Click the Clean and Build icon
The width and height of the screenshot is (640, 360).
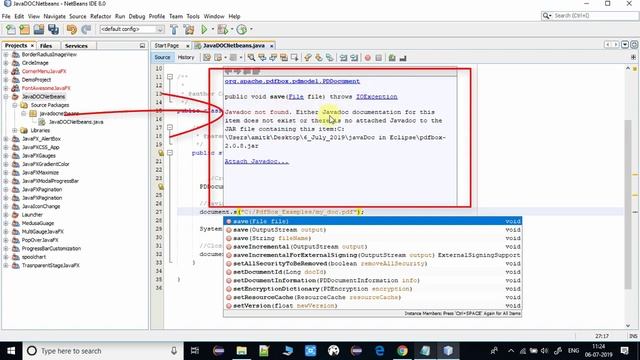coord(189,29)
